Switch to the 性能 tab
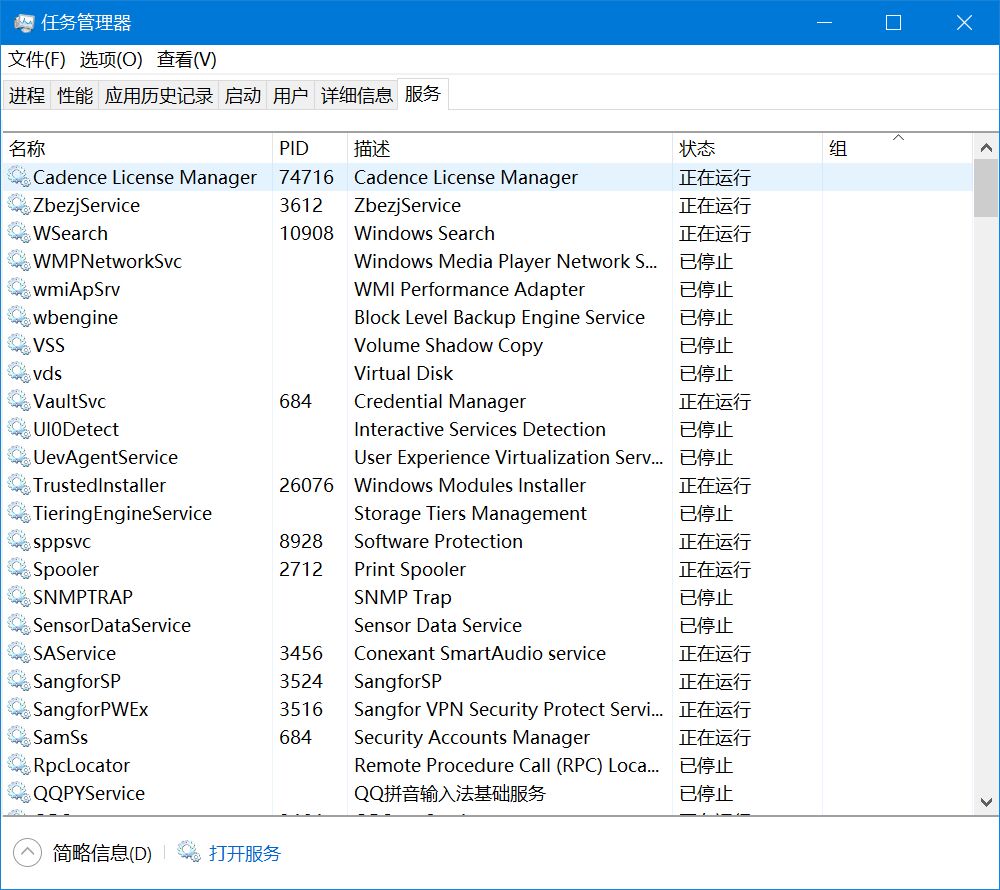 point(75,95)
